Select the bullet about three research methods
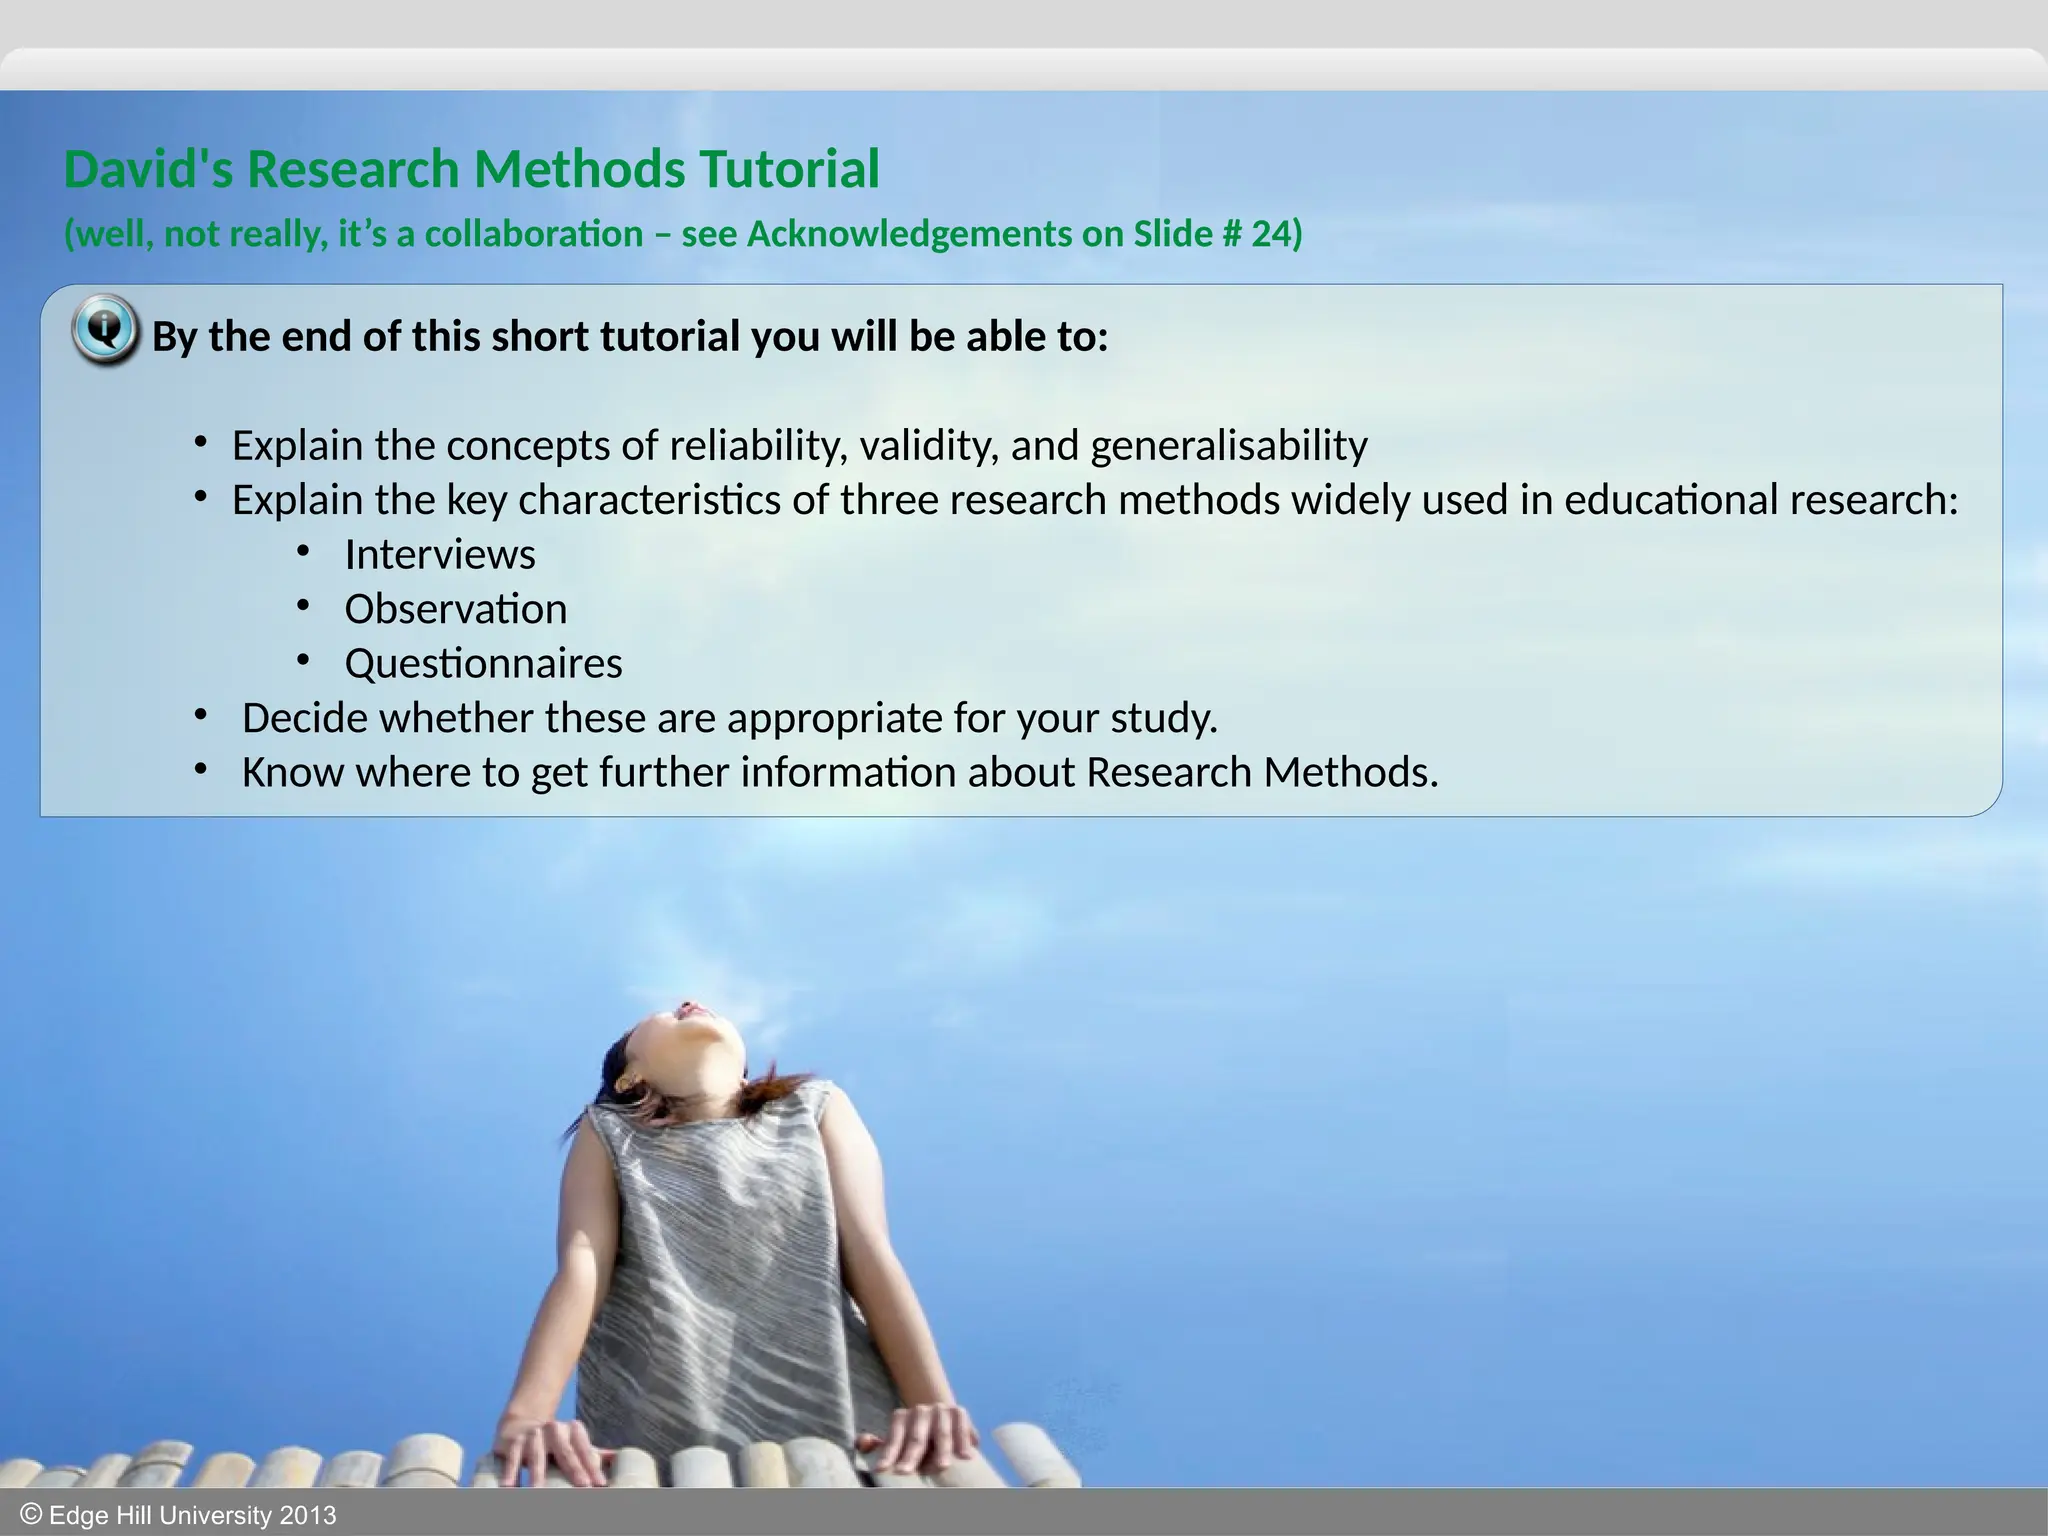 click(1094, 500)
